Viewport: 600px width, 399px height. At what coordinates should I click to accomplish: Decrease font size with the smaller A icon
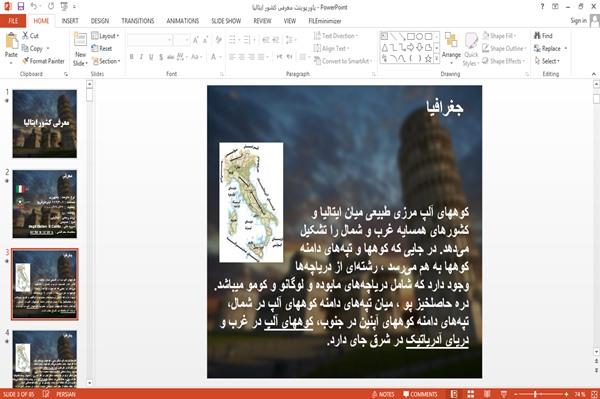[x=205, y=40]
